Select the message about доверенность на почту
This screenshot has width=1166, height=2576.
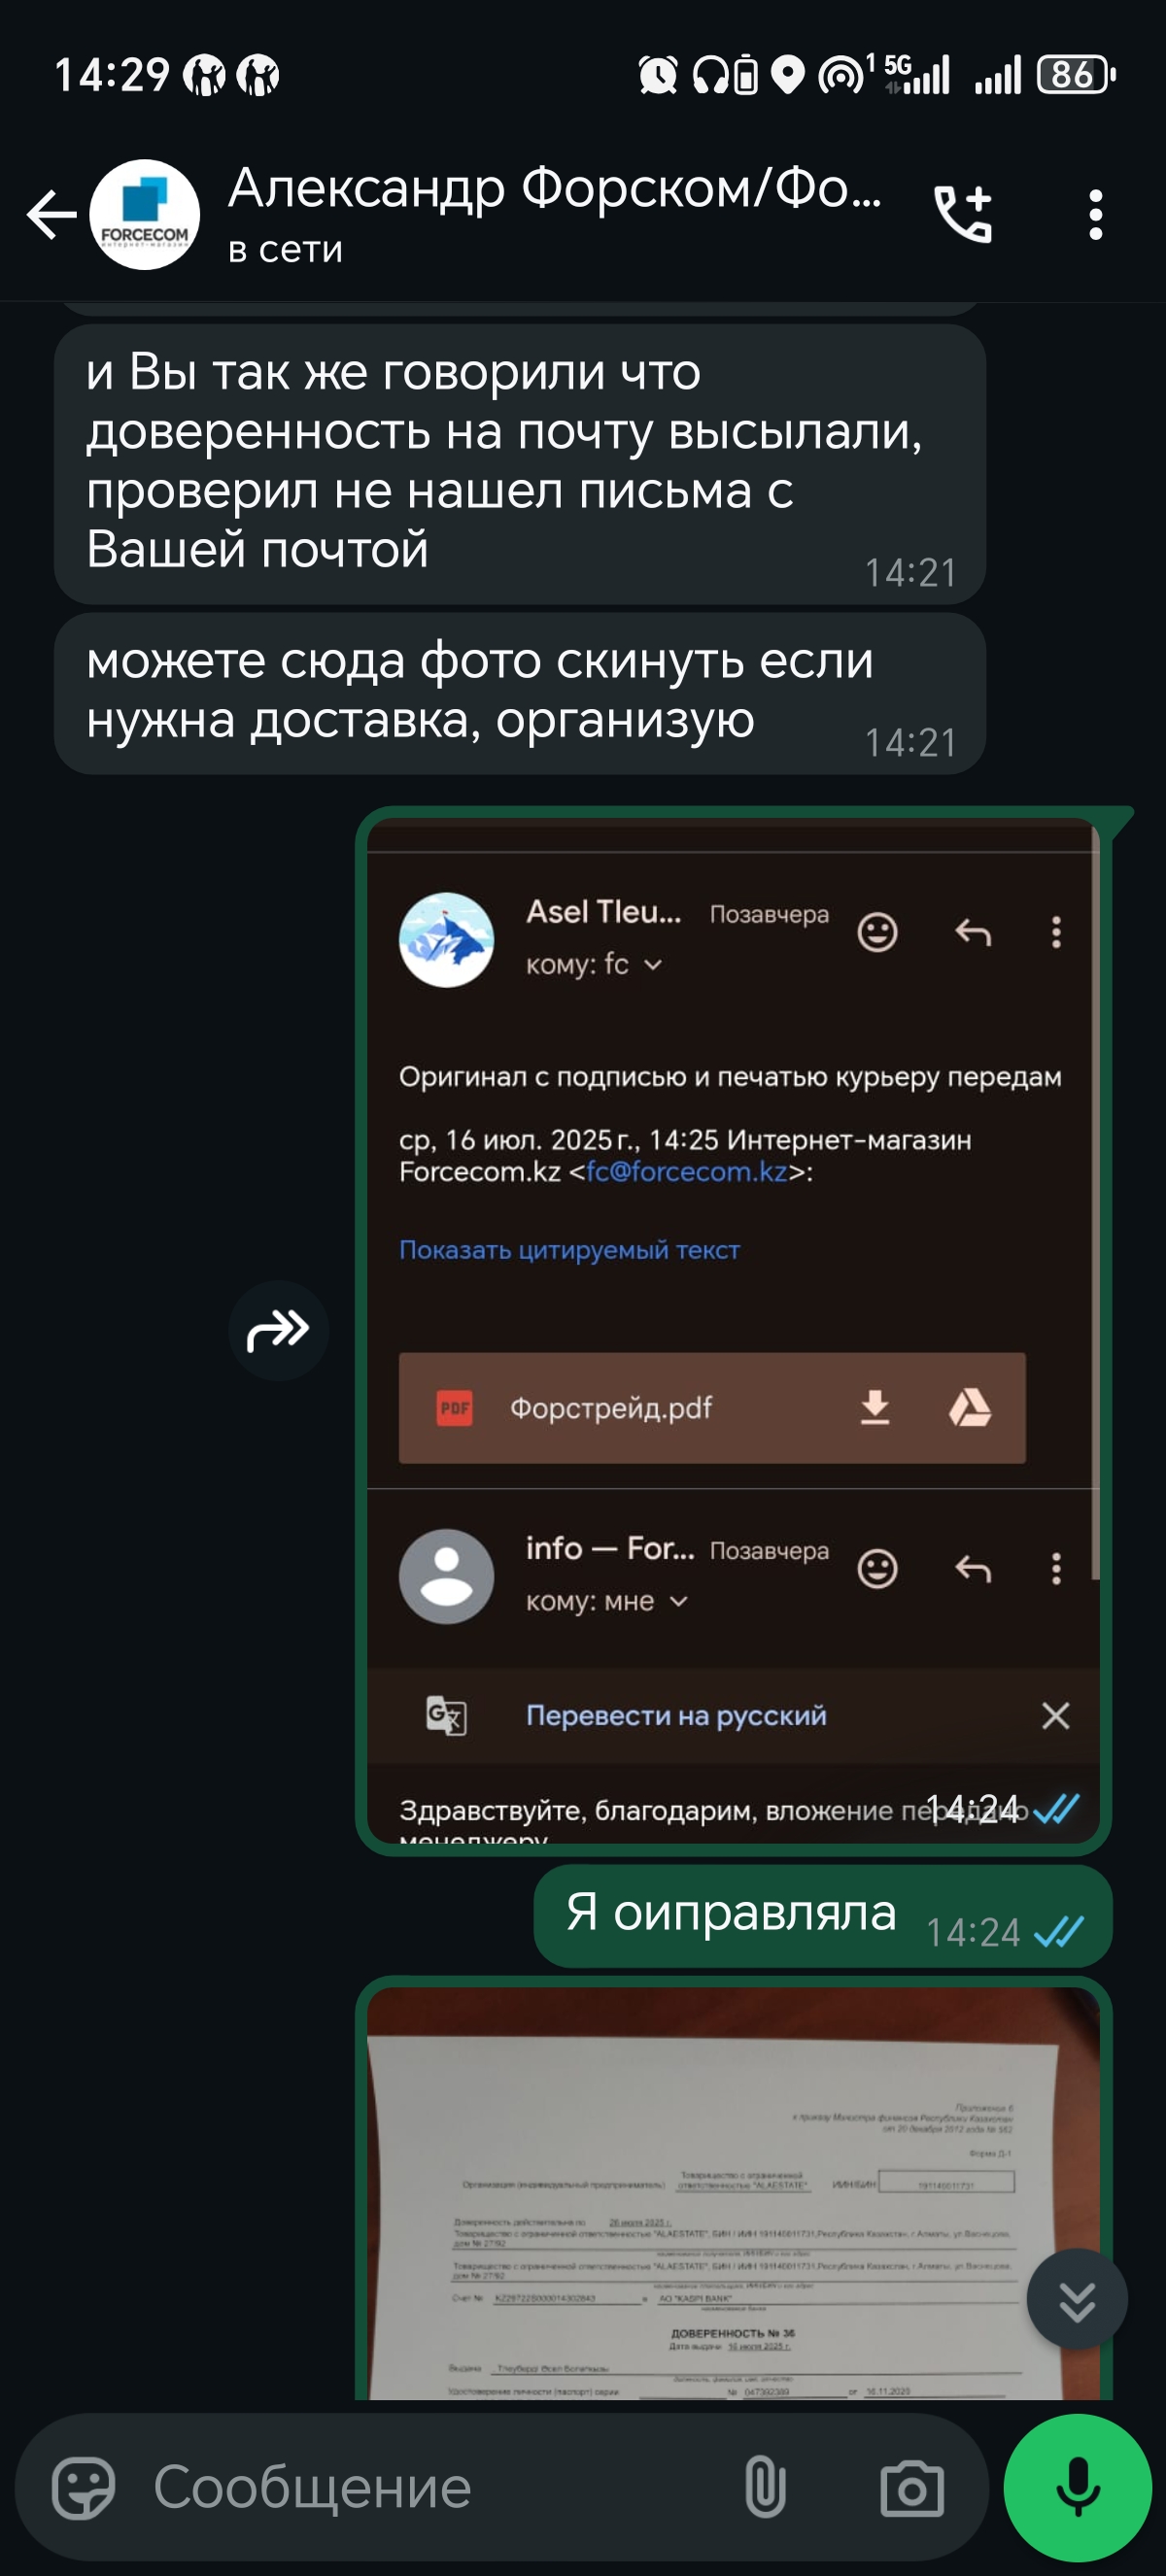pyautogui.click(x=520, y=464)
